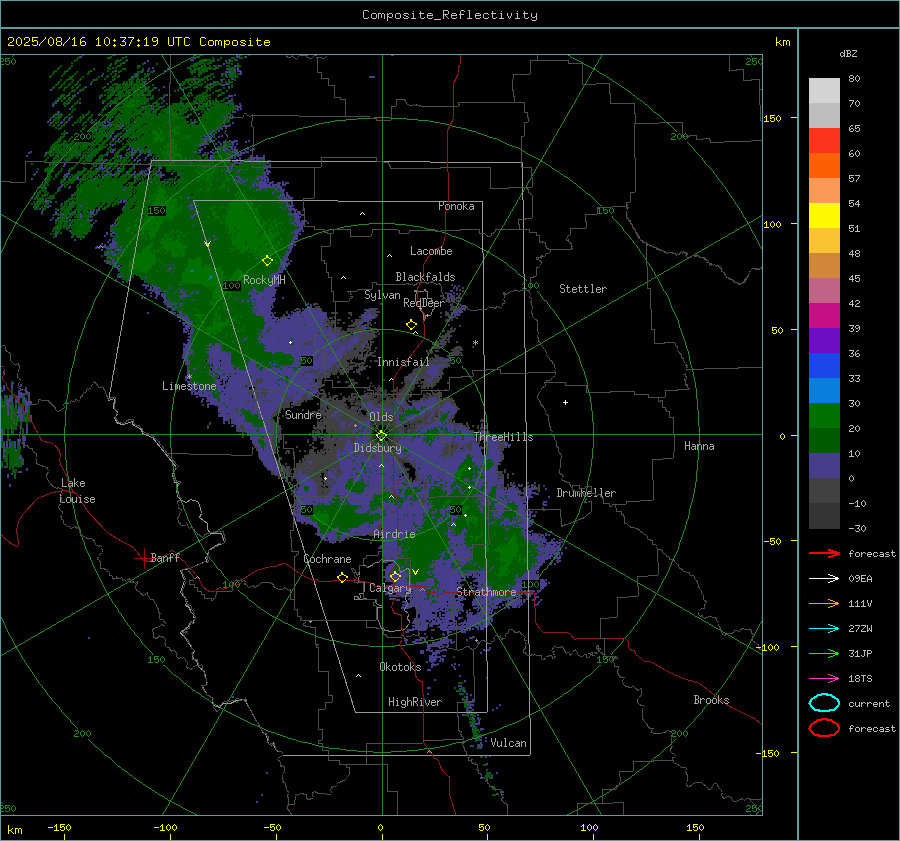Click the purple 36–39 dBZ color swatch
The height and width of the screenshot is (841, 900).
coord(824,341)
